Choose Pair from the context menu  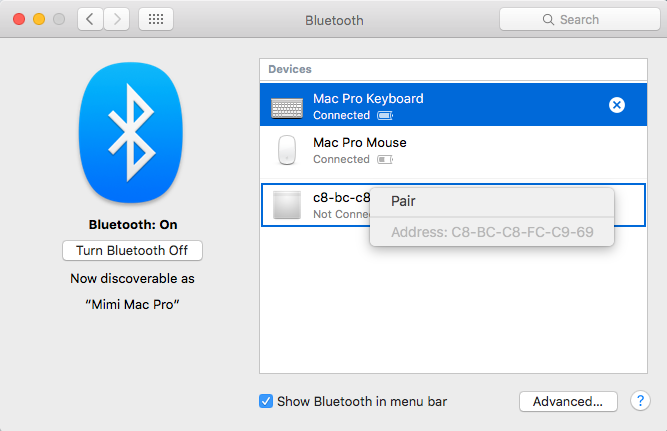492,201
